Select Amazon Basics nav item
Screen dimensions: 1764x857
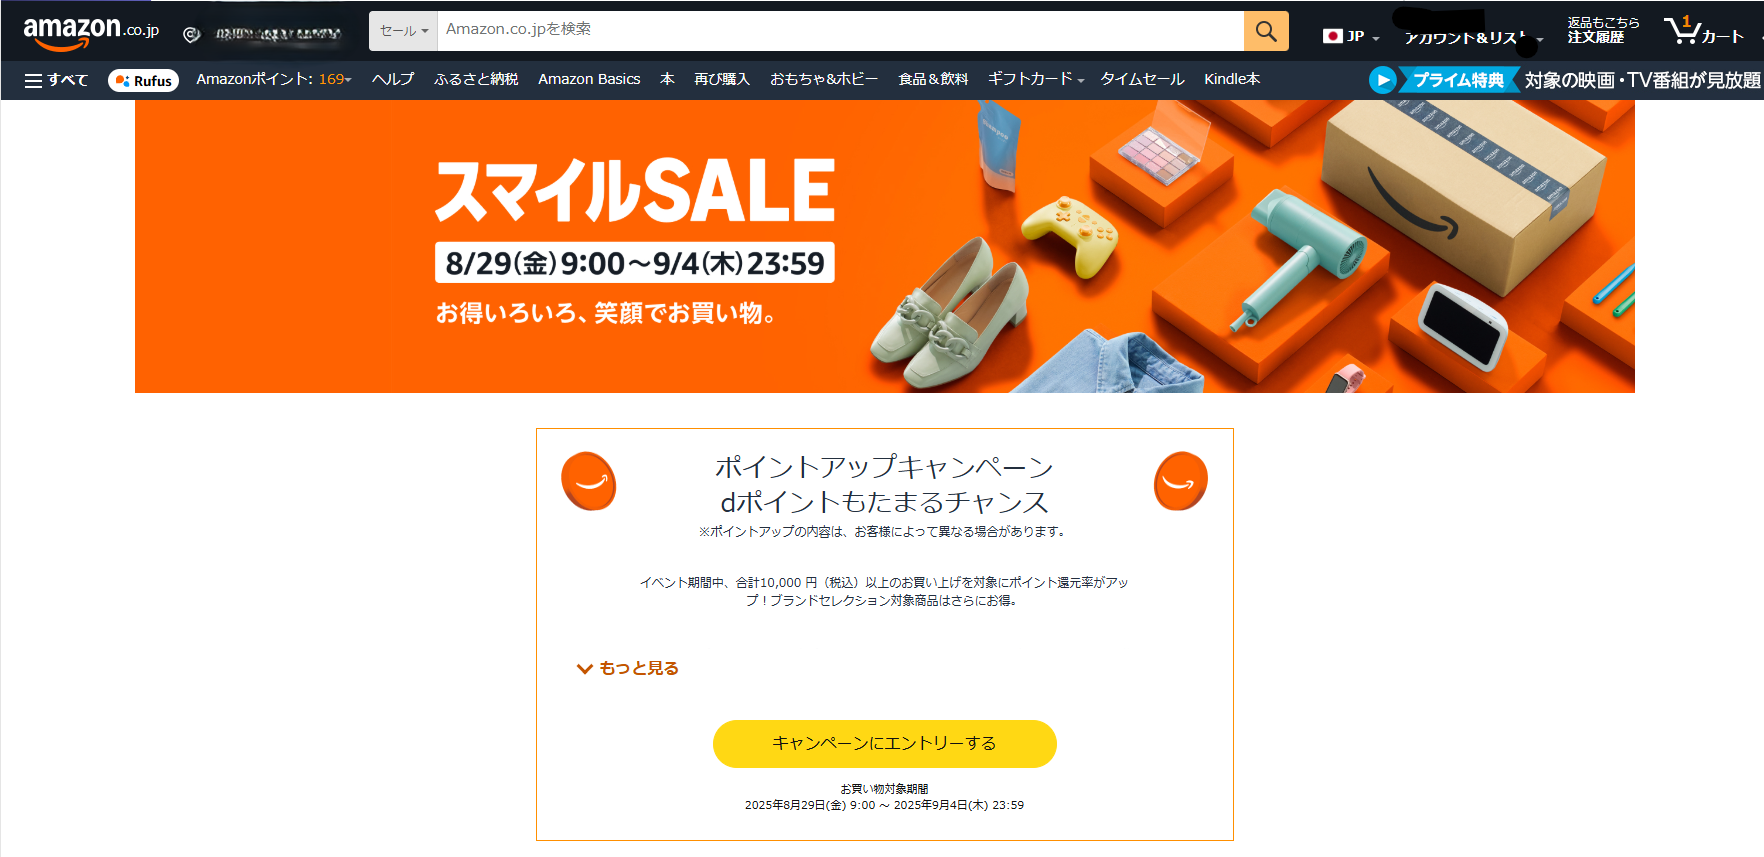point(589,79)
